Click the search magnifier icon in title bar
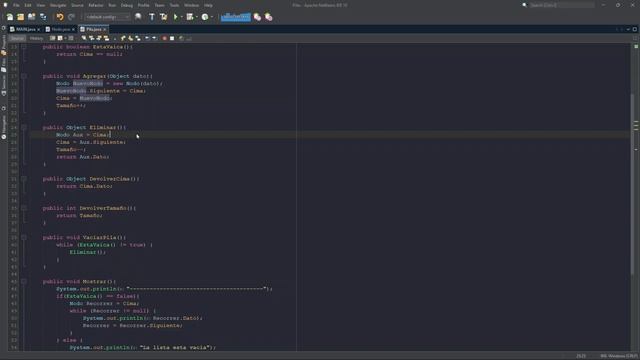The width and height of the screenshot is (640, 360). pyautogui.click(x=524, y=5)
